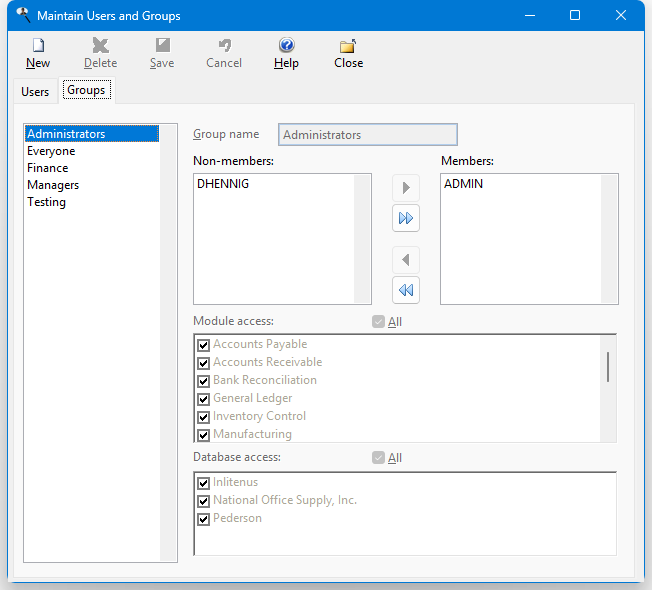The image size is (652, 590).
Task: Select the Groups tab
Action: [x=86, y=91]
